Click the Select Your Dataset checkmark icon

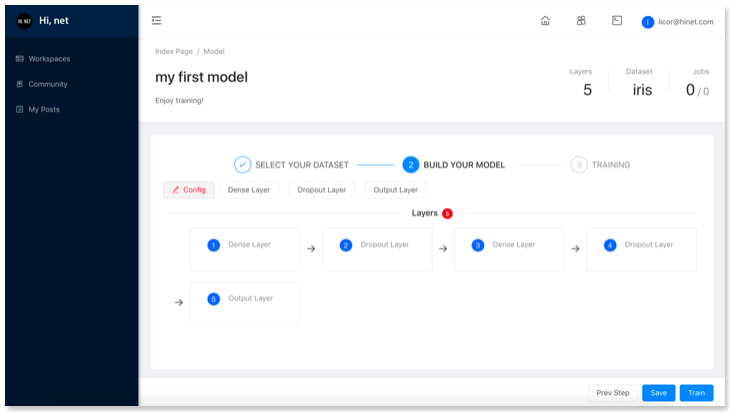242,165
